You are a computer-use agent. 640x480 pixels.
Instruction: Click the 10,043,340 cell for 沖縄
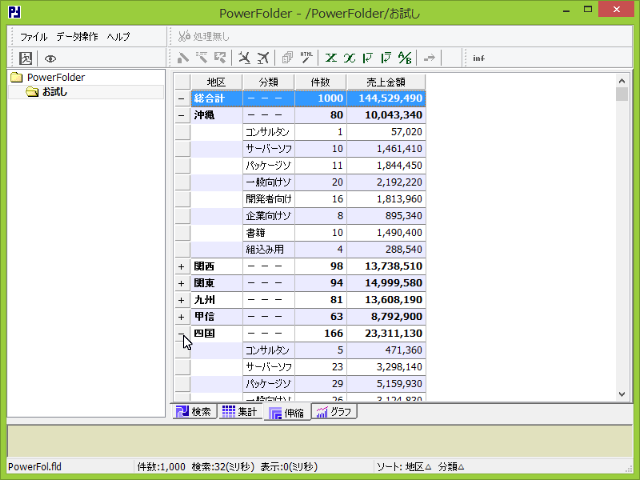[x=386, y=115]
